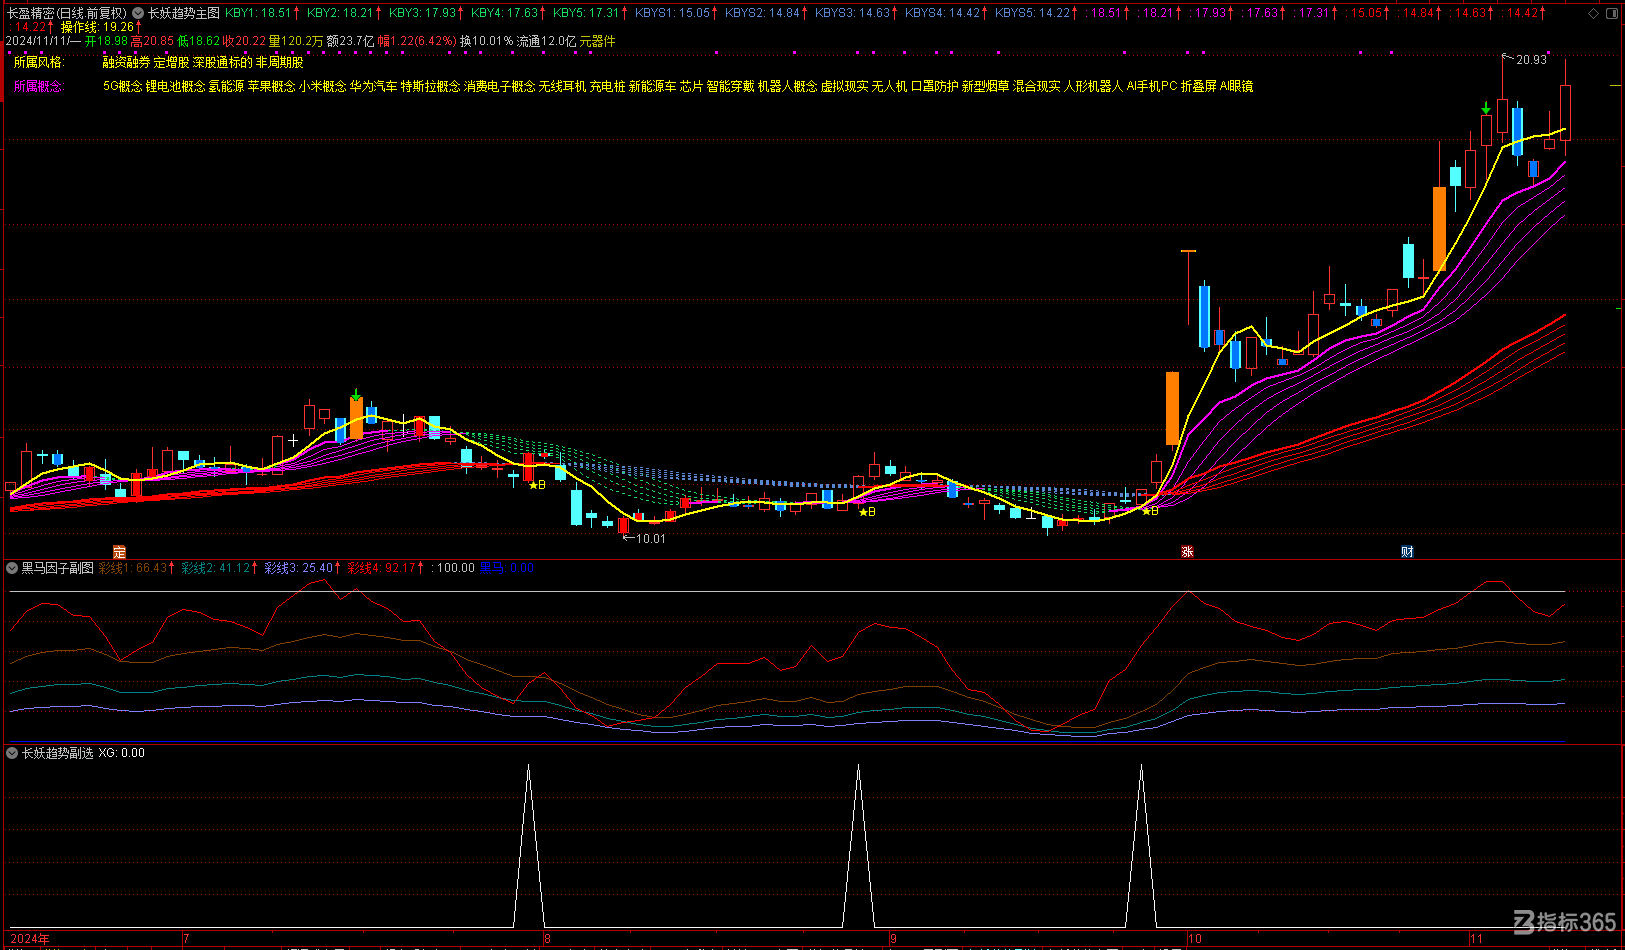Click the month 8 timeline marker
This screenshot has width=1625, height=950.
pos(547,939)
